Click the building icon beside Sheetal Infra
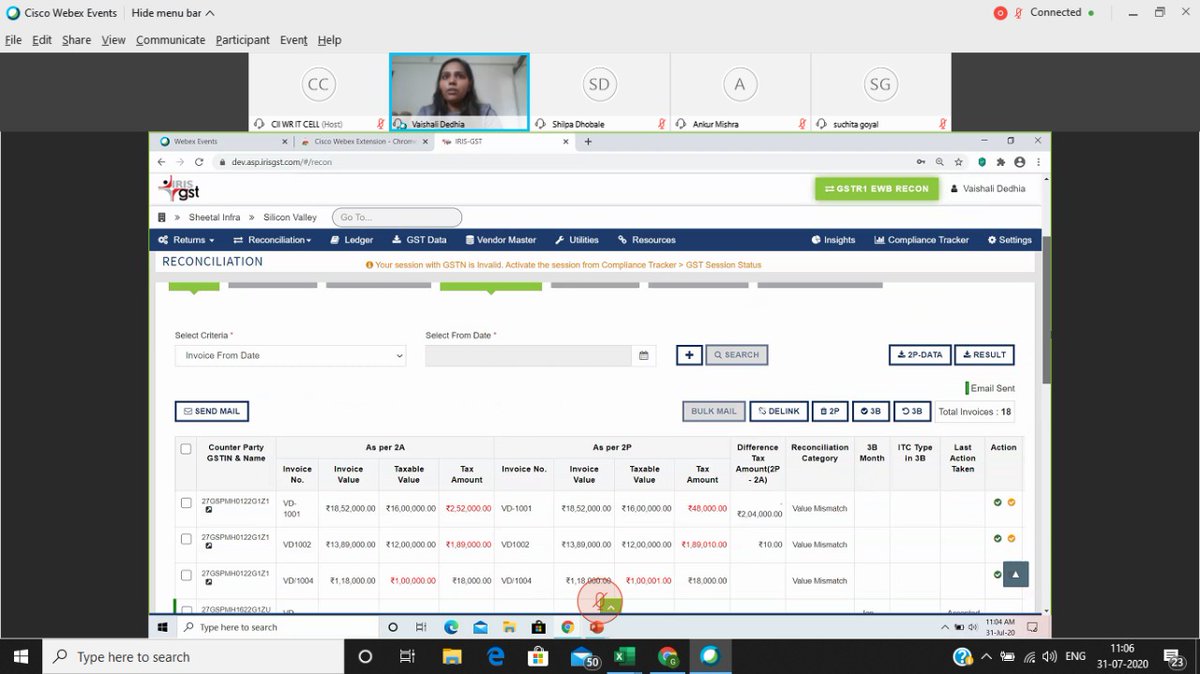This screenshot has width=1200, height=674. click(x=162, y=217)
